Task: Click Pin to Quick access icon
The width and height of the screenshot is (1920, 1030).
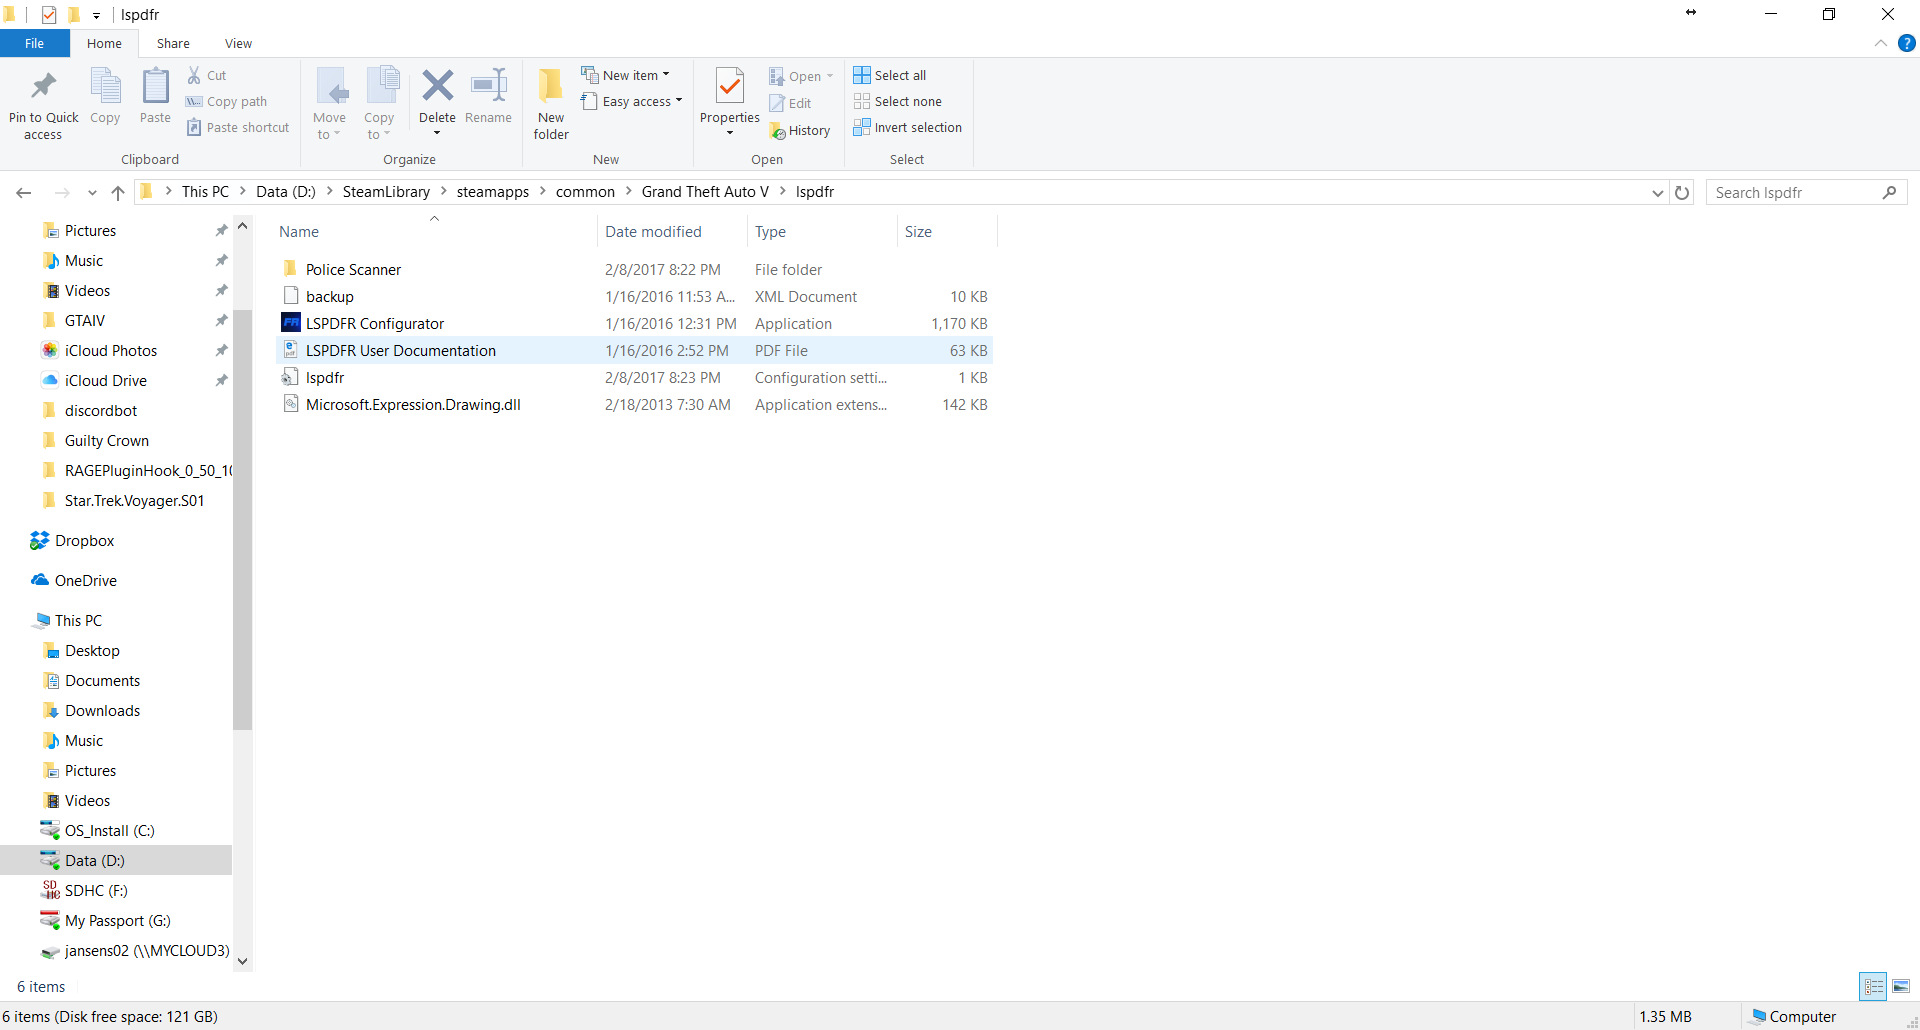Action: (43, 88)
